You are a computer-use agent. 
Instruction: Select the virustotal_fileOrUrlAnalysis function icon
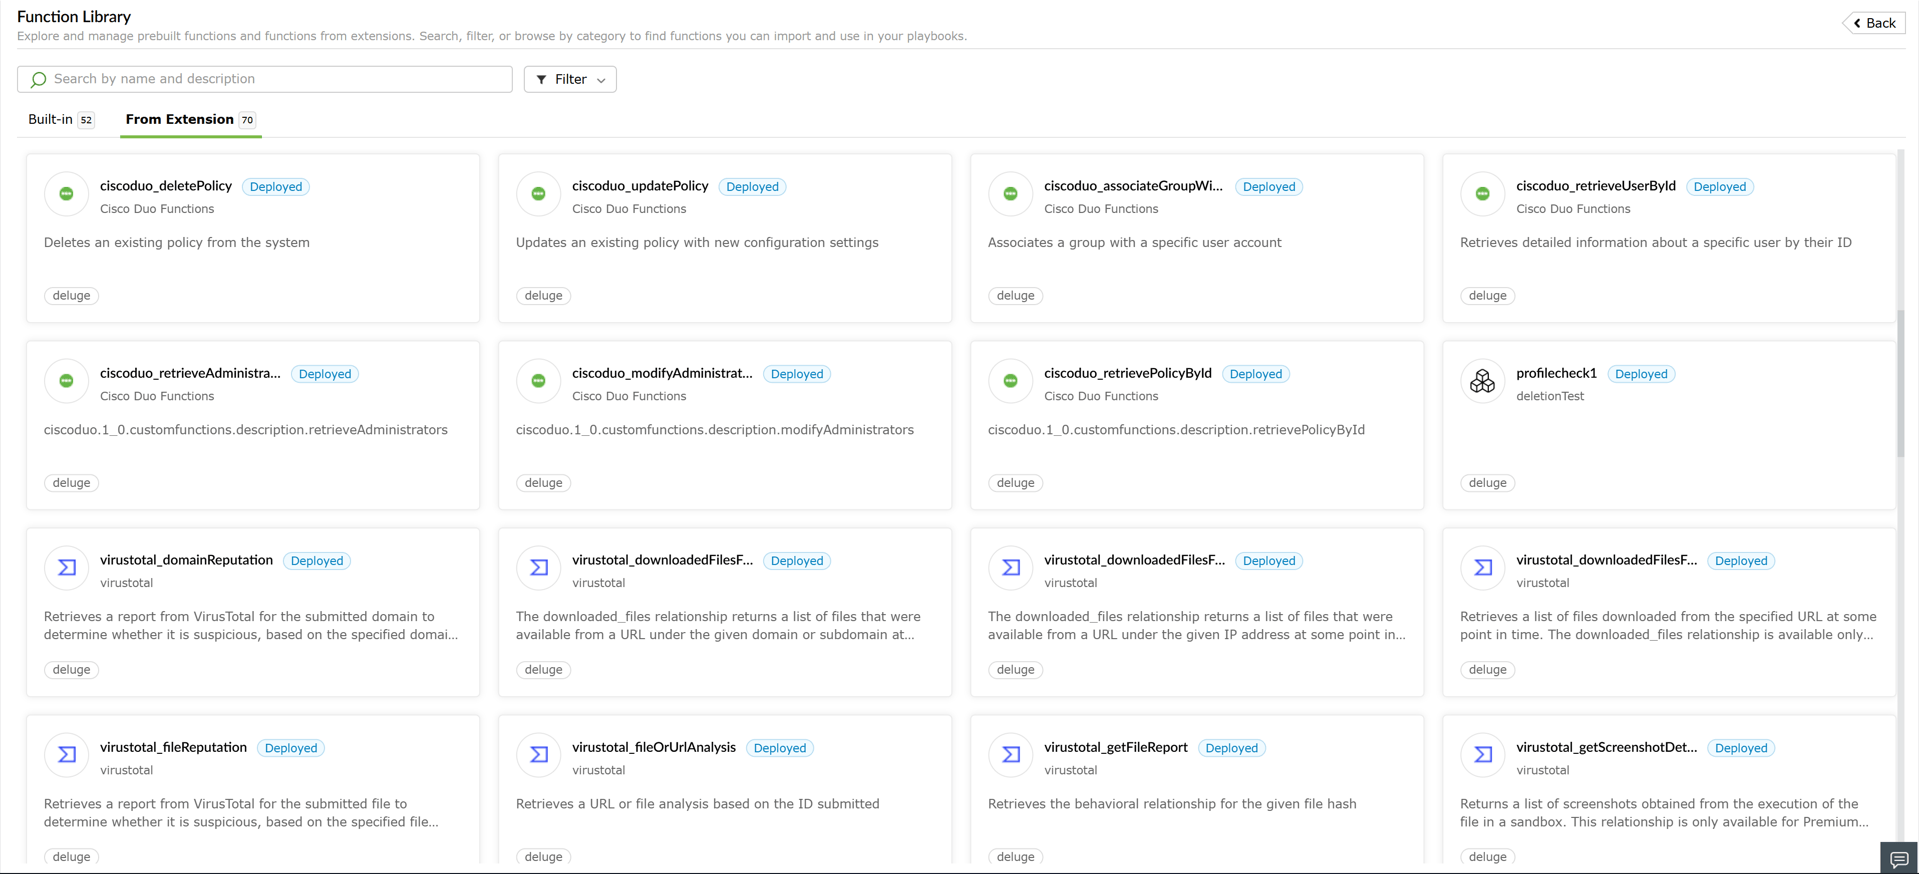538,755
